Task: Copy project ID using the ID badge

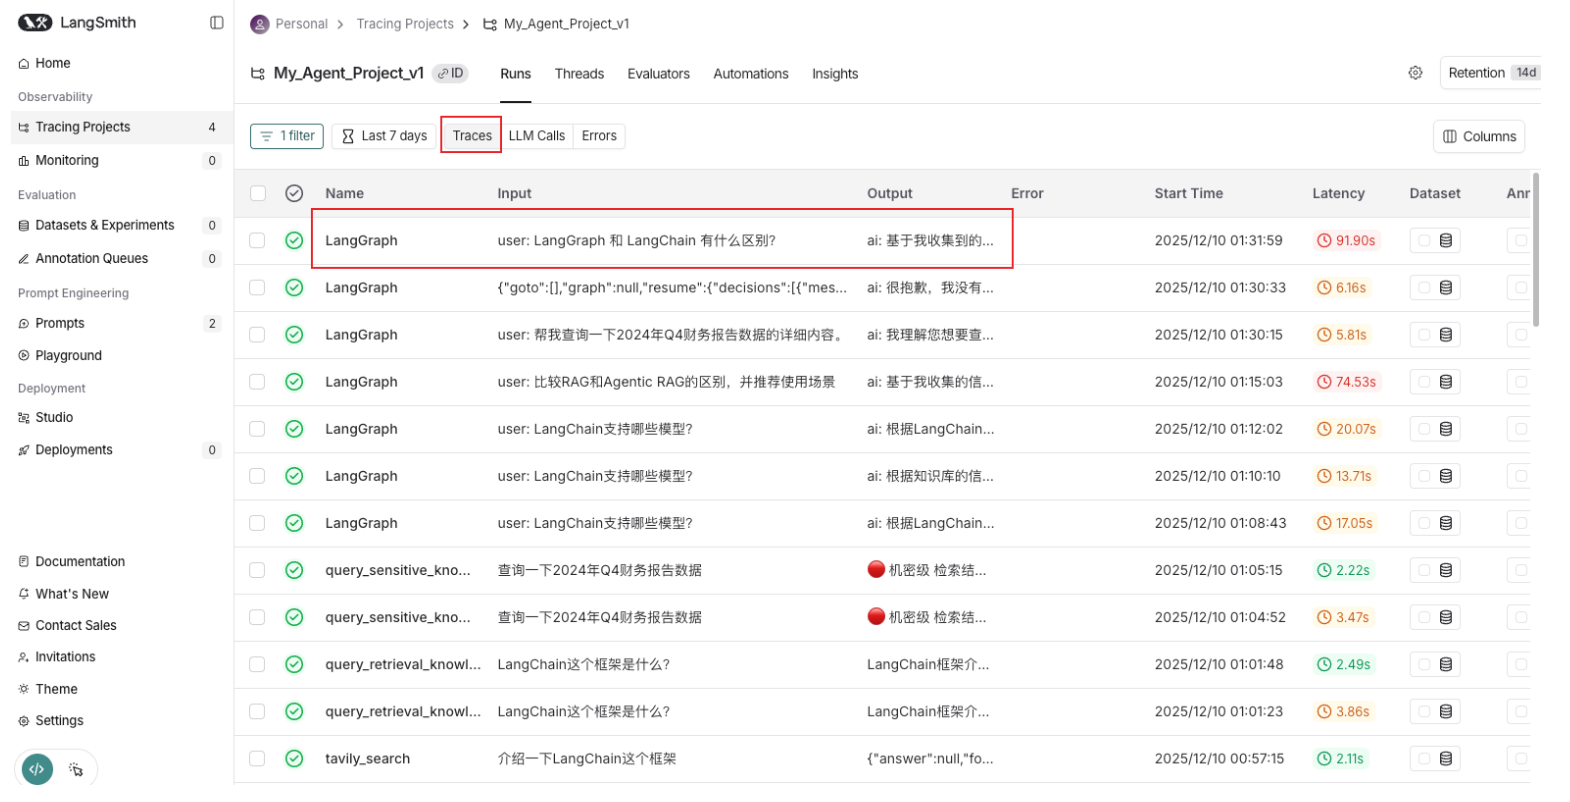Action: coord(450,73)
